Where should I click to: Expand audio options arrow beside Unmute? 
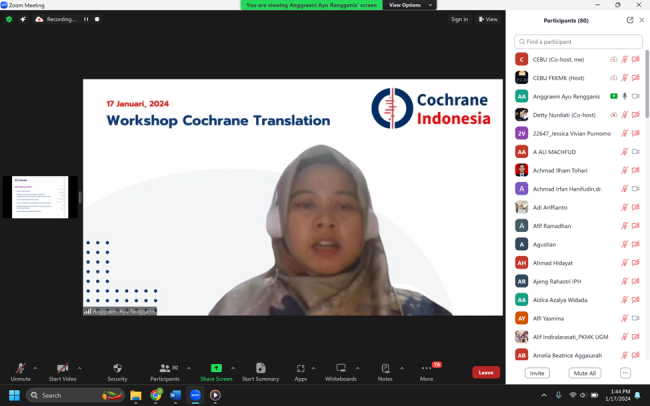click(35, 368)
